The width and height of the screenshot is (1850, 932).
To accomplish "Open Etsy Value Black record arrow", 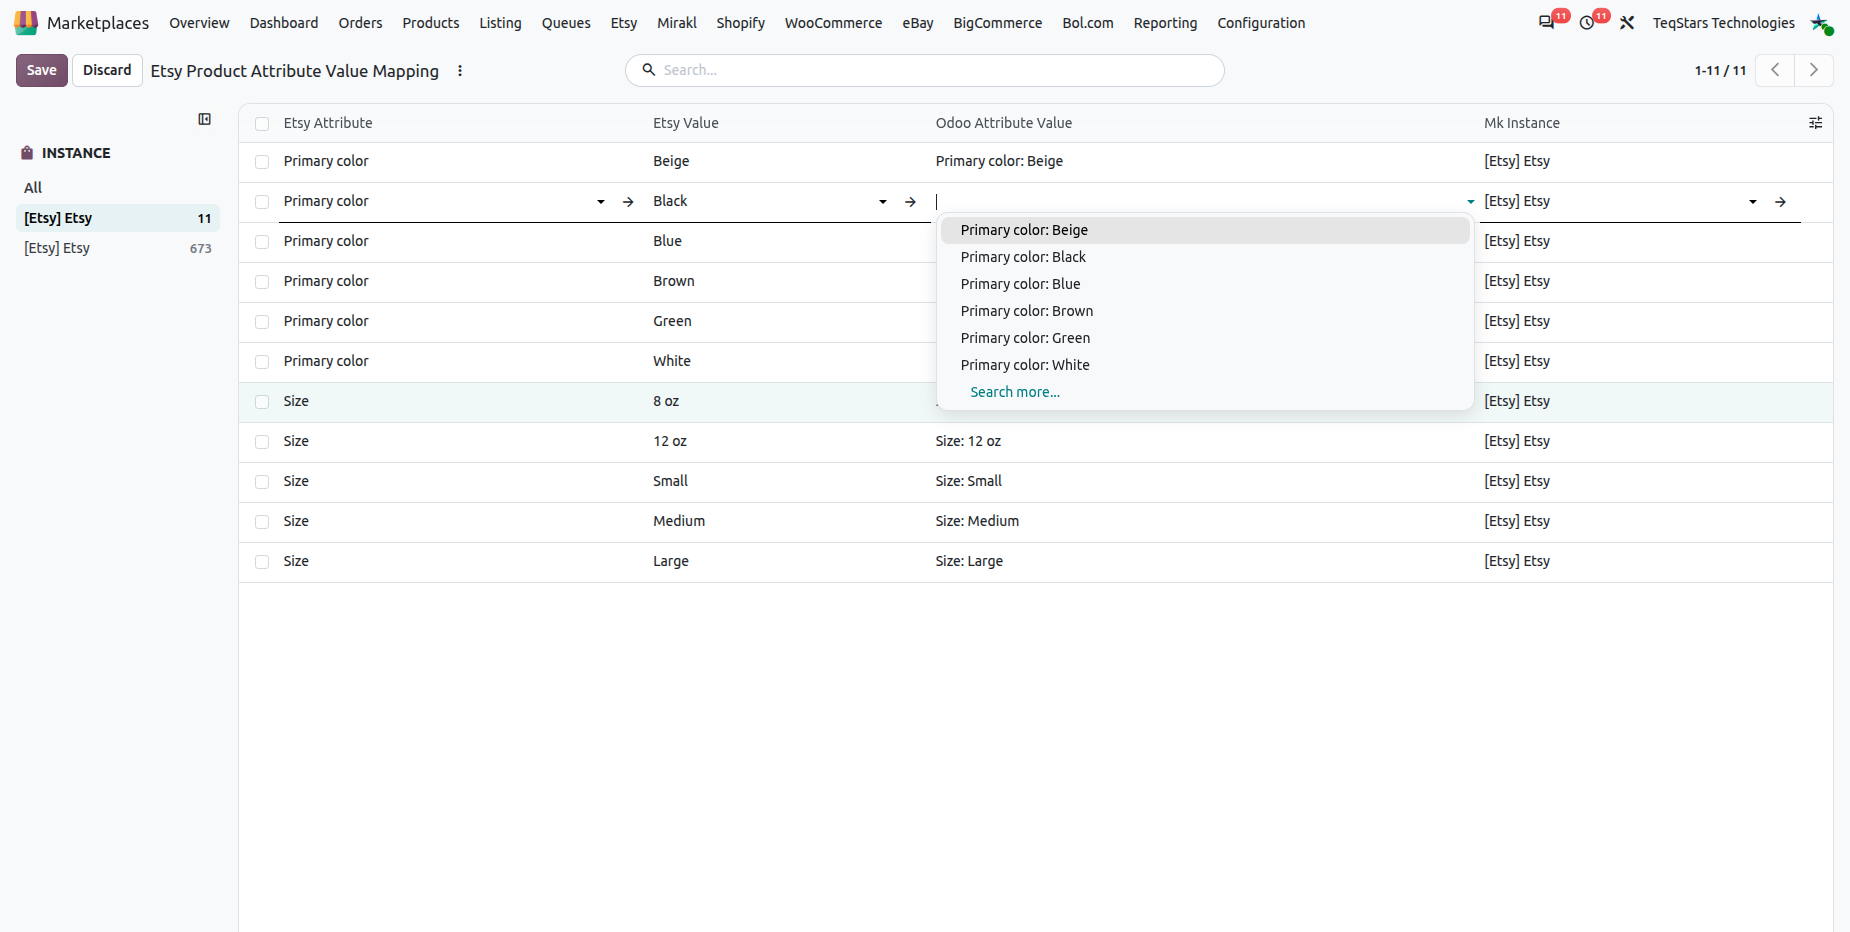I will (x=910, y=202).
